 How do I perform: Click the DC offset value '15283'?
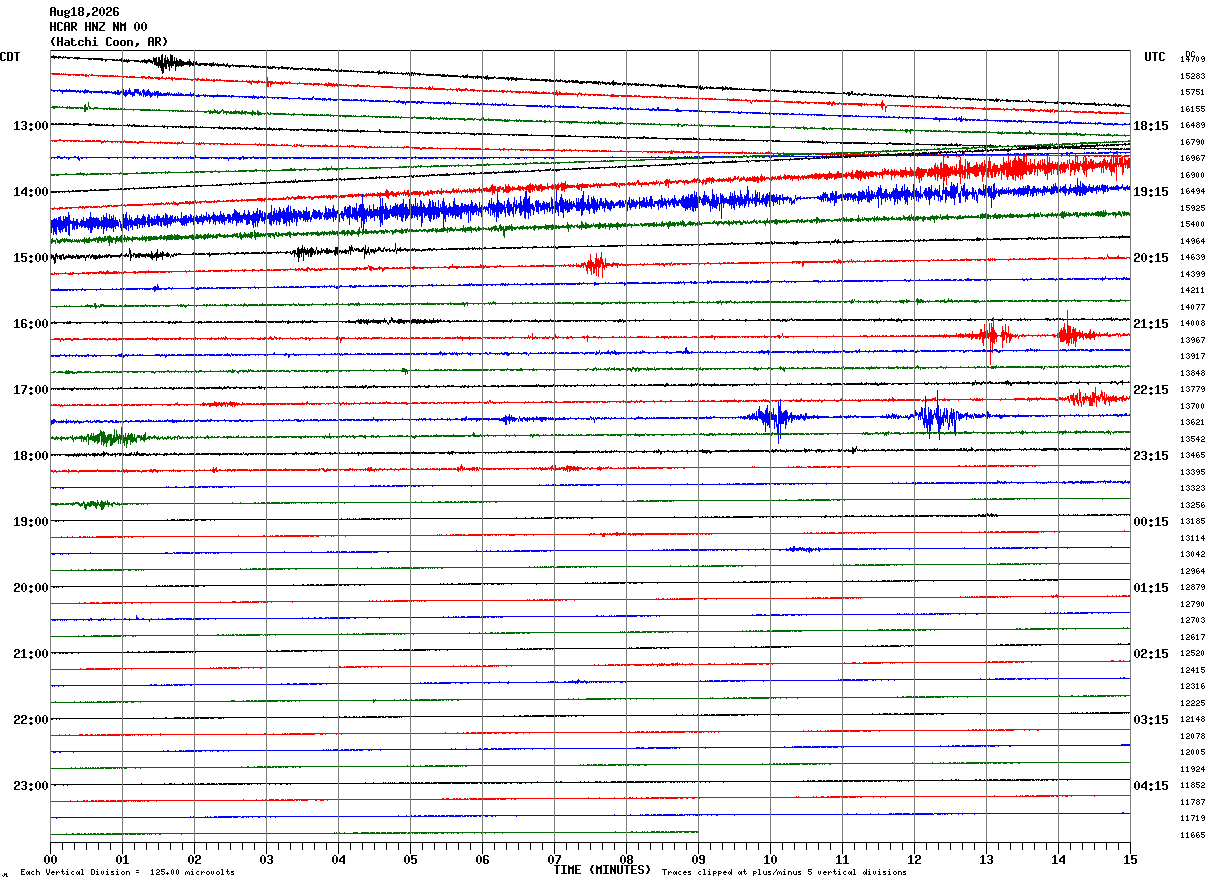coord(1192,76)
